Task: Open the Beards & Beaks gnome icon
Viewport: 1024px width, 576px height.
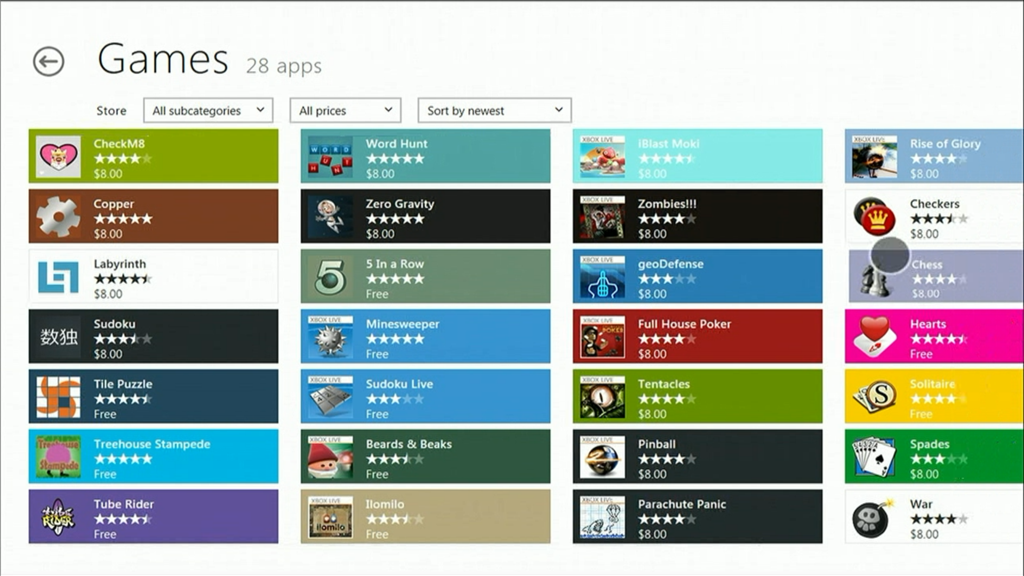Action: tap(330, 457)
